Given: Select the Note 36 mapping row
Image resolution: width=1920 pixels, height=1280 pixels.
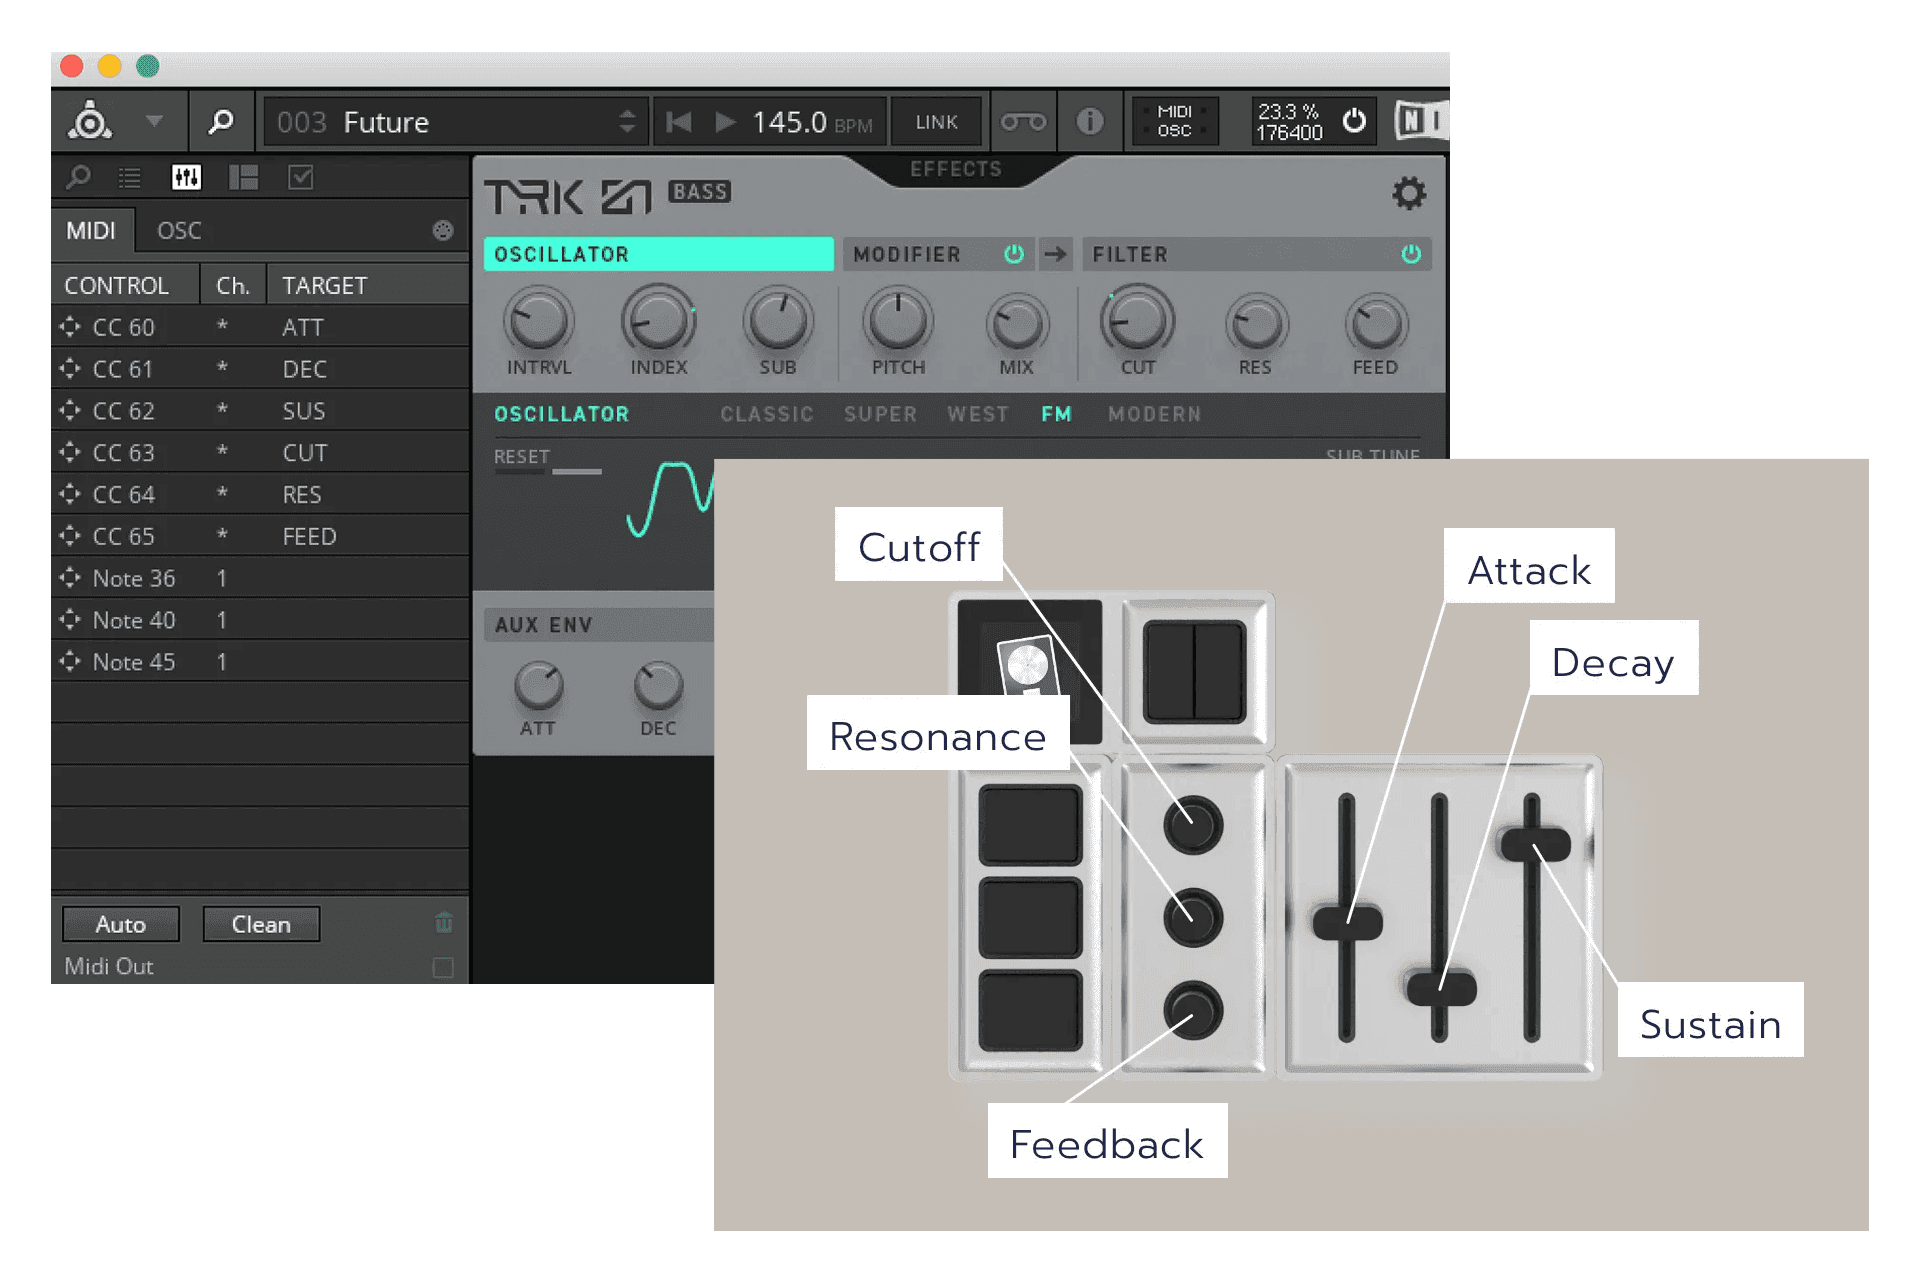Looking at the screenshot, I should [260, 578].
